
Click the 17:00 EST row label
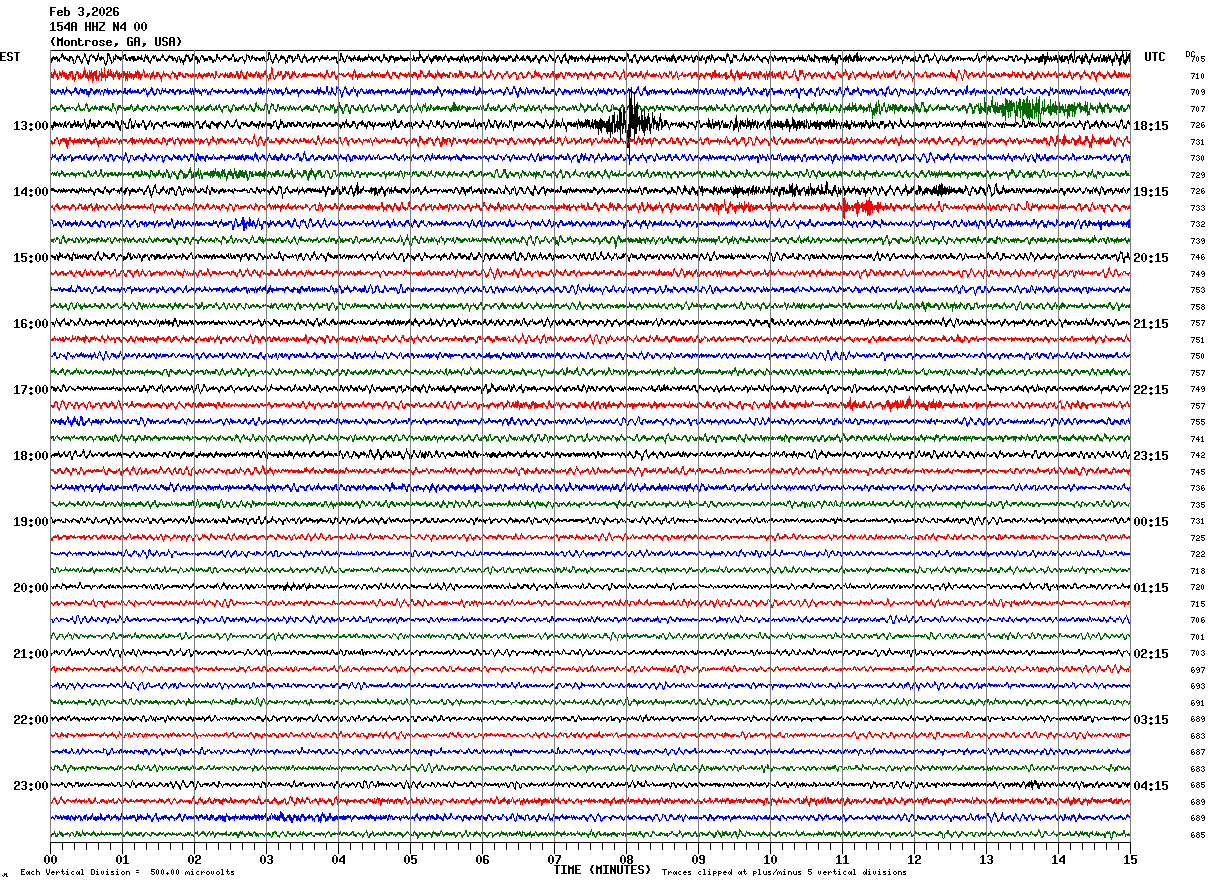(x=31, y=390)
